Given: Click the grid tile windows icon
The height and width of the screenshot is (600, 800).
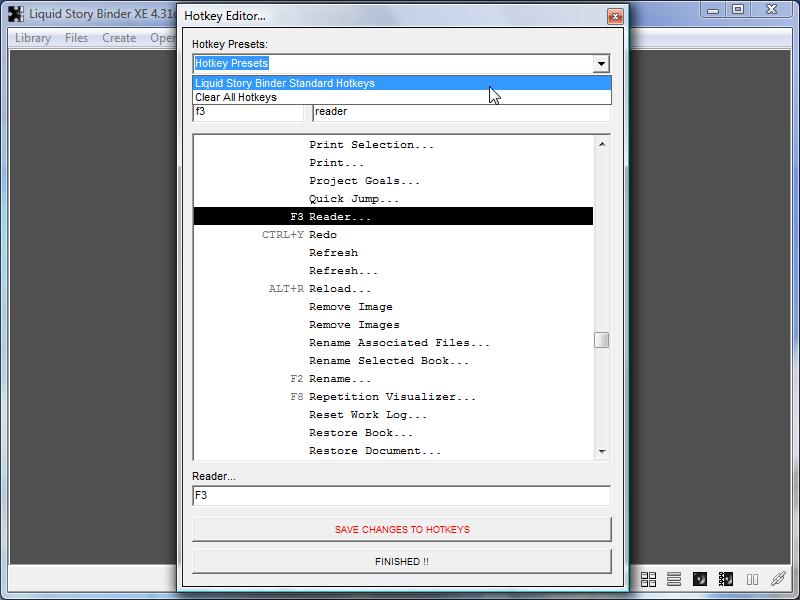Looking at the screenshot, I should 649,579.
